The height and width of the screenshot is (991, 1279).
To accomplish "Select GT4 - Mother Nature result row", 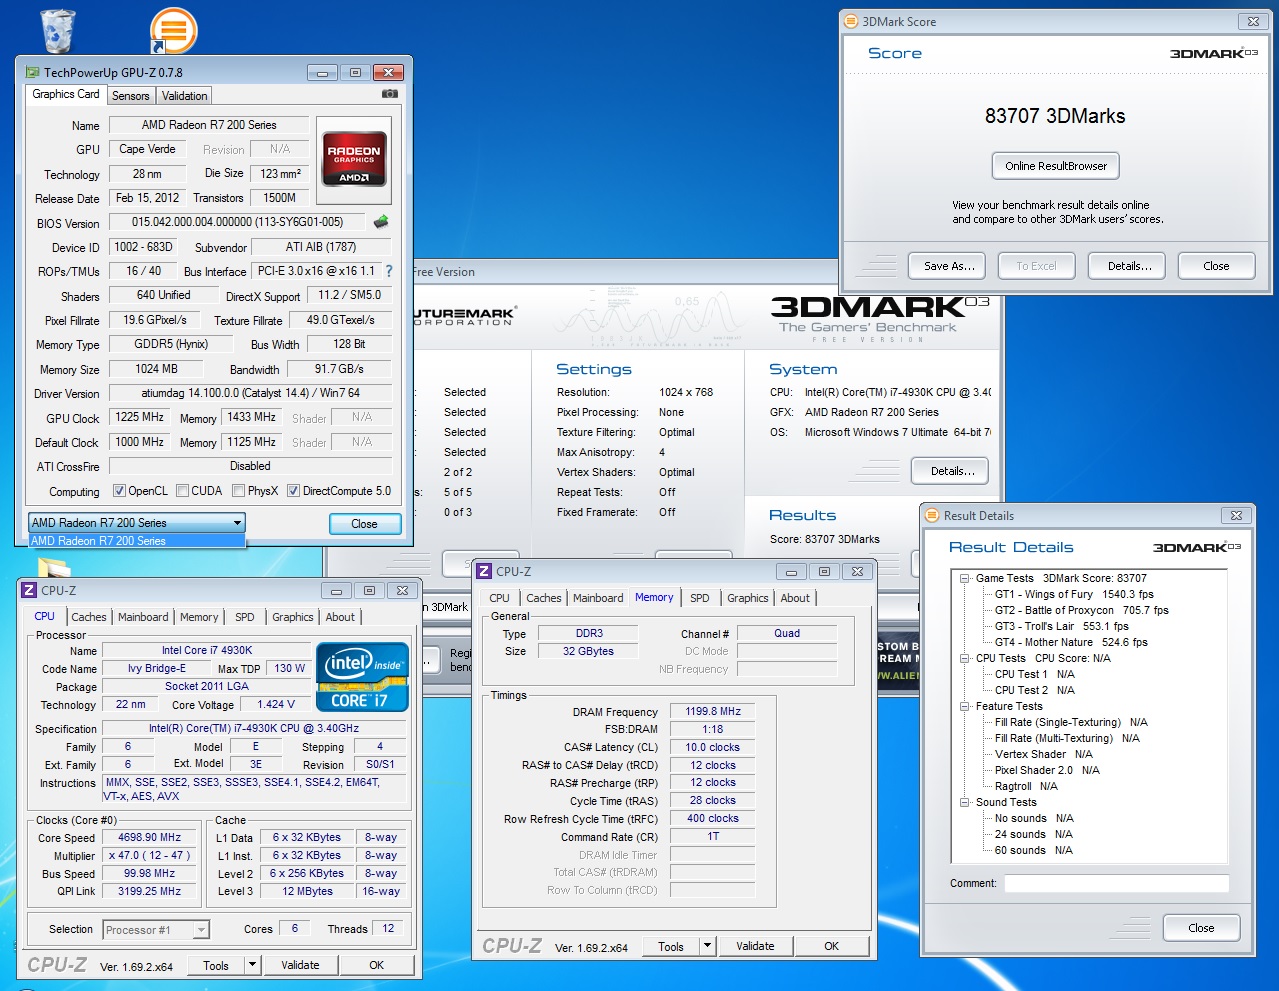I will [1070, 642].
